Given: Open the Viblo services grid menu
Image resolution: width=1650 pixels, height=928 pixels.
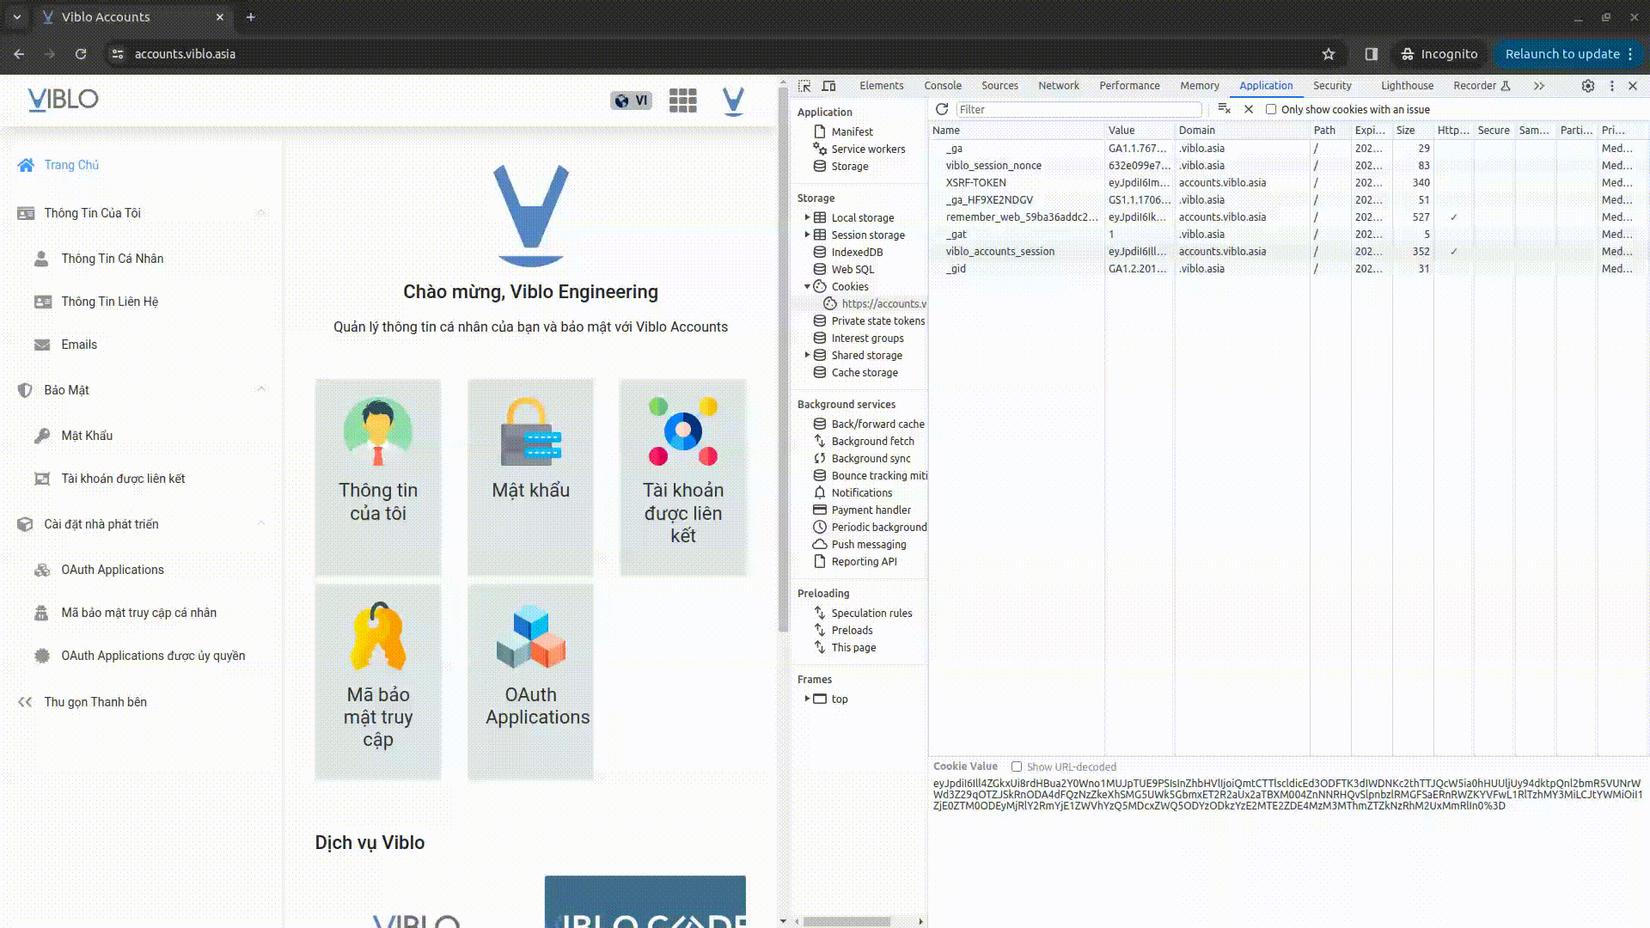Looking at the screenshot, I should pyautogui.click(x=683, y=100).
